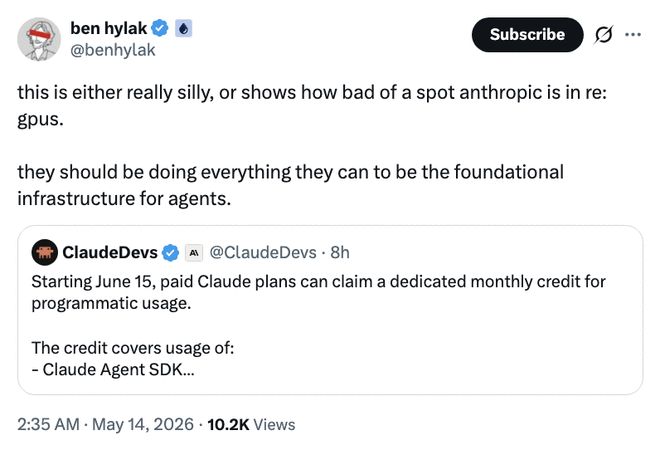Click the 8h timestamp of quoted tweet
Image resolution: width=660 pixels, height=450 pixels.
tap(340, 253)
